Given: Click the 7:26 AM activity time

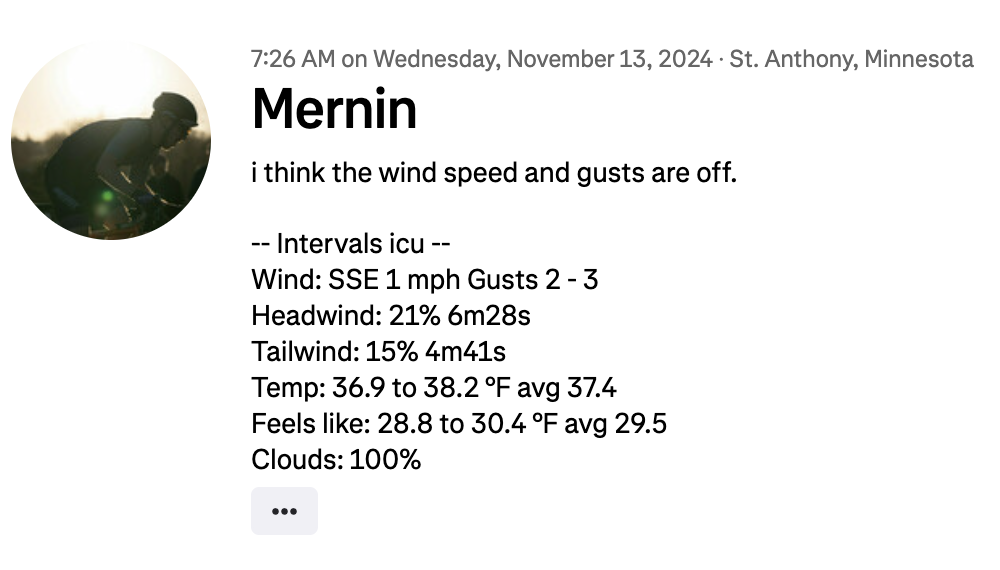Looking at the screenshot, I should (x=292, y=59).
